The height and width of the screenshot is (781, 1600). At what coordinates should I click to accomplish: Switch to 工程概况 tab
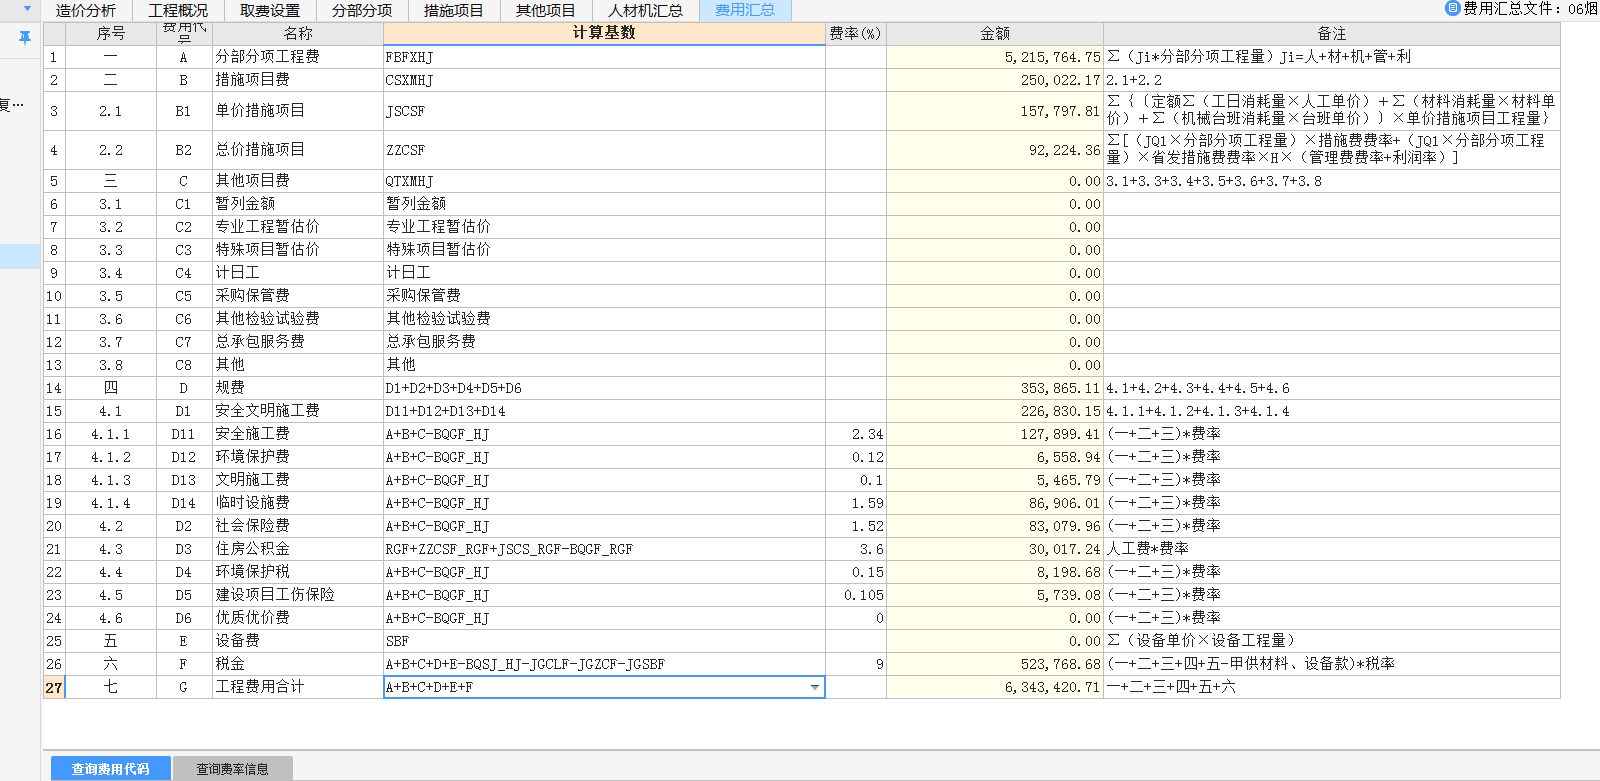click(x=178, y=11)
